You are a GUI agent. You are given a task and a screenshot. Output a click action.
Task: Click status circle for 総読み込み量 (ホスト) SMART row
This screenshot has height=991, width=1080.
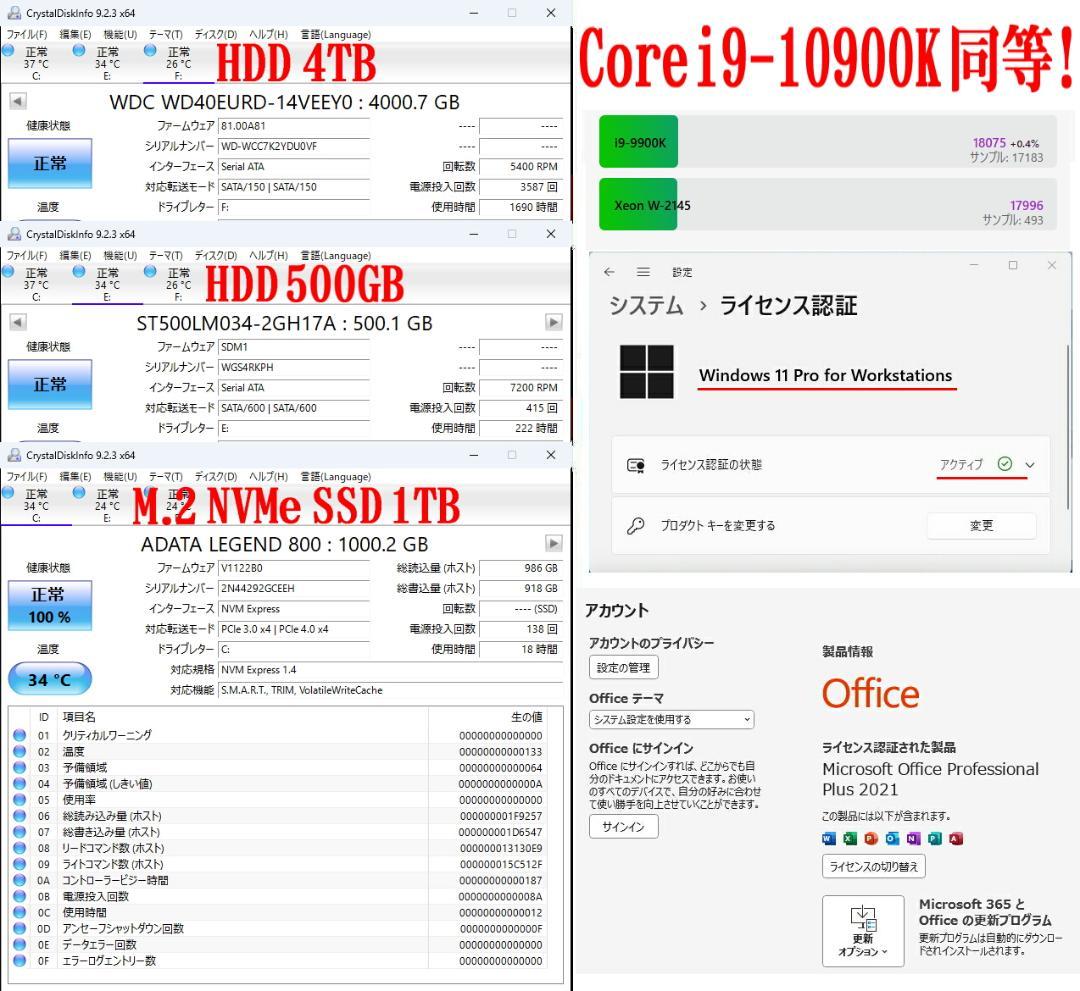(19, 815)
